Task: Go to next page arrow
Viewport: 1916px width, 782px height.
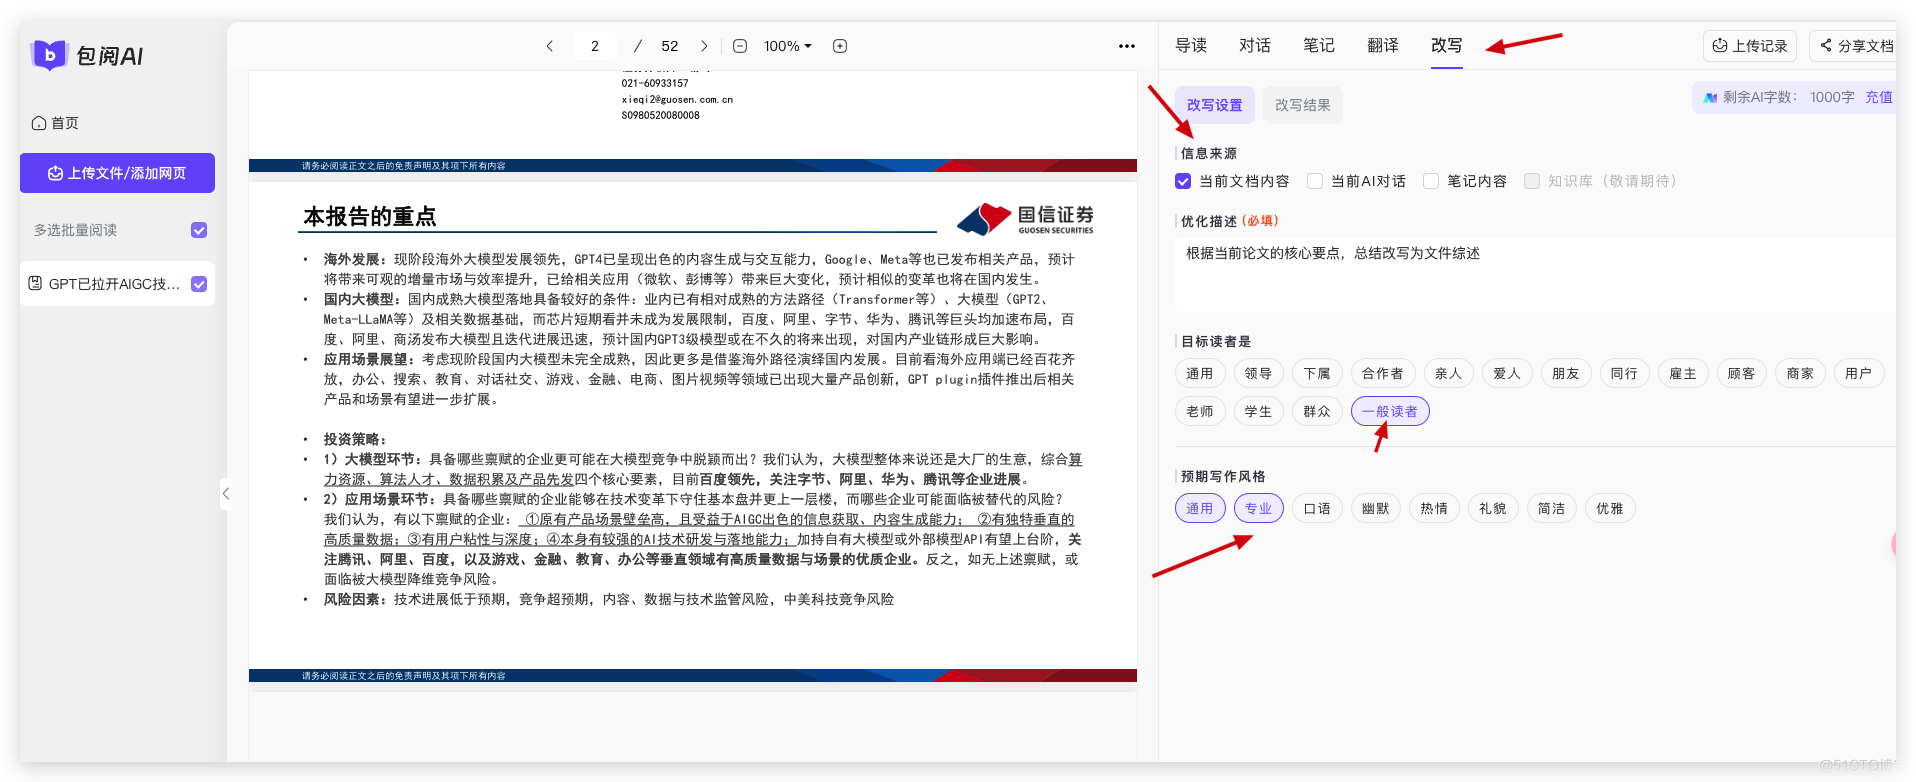Action: (x=704, y=46)
